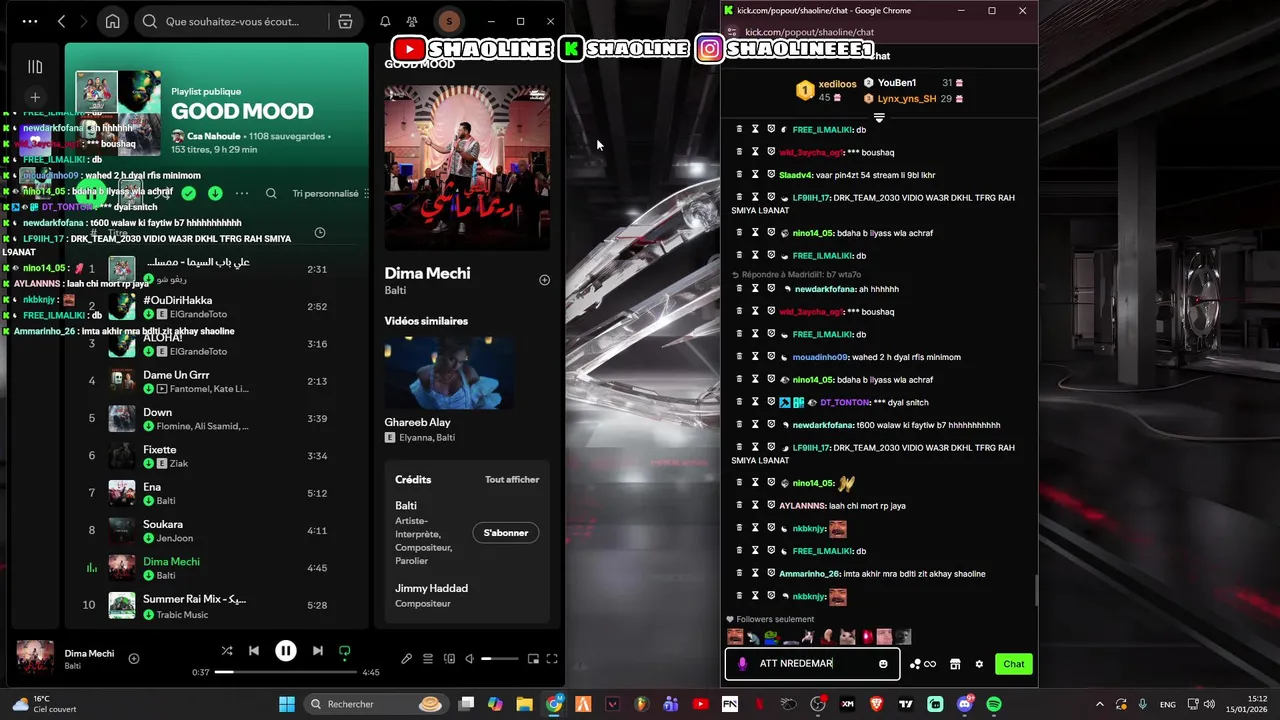Image resolution: width=1280 pixels, height=720 pixels.
Task: Open GOOD MOOD playlist more options
Action: [242, 193]
